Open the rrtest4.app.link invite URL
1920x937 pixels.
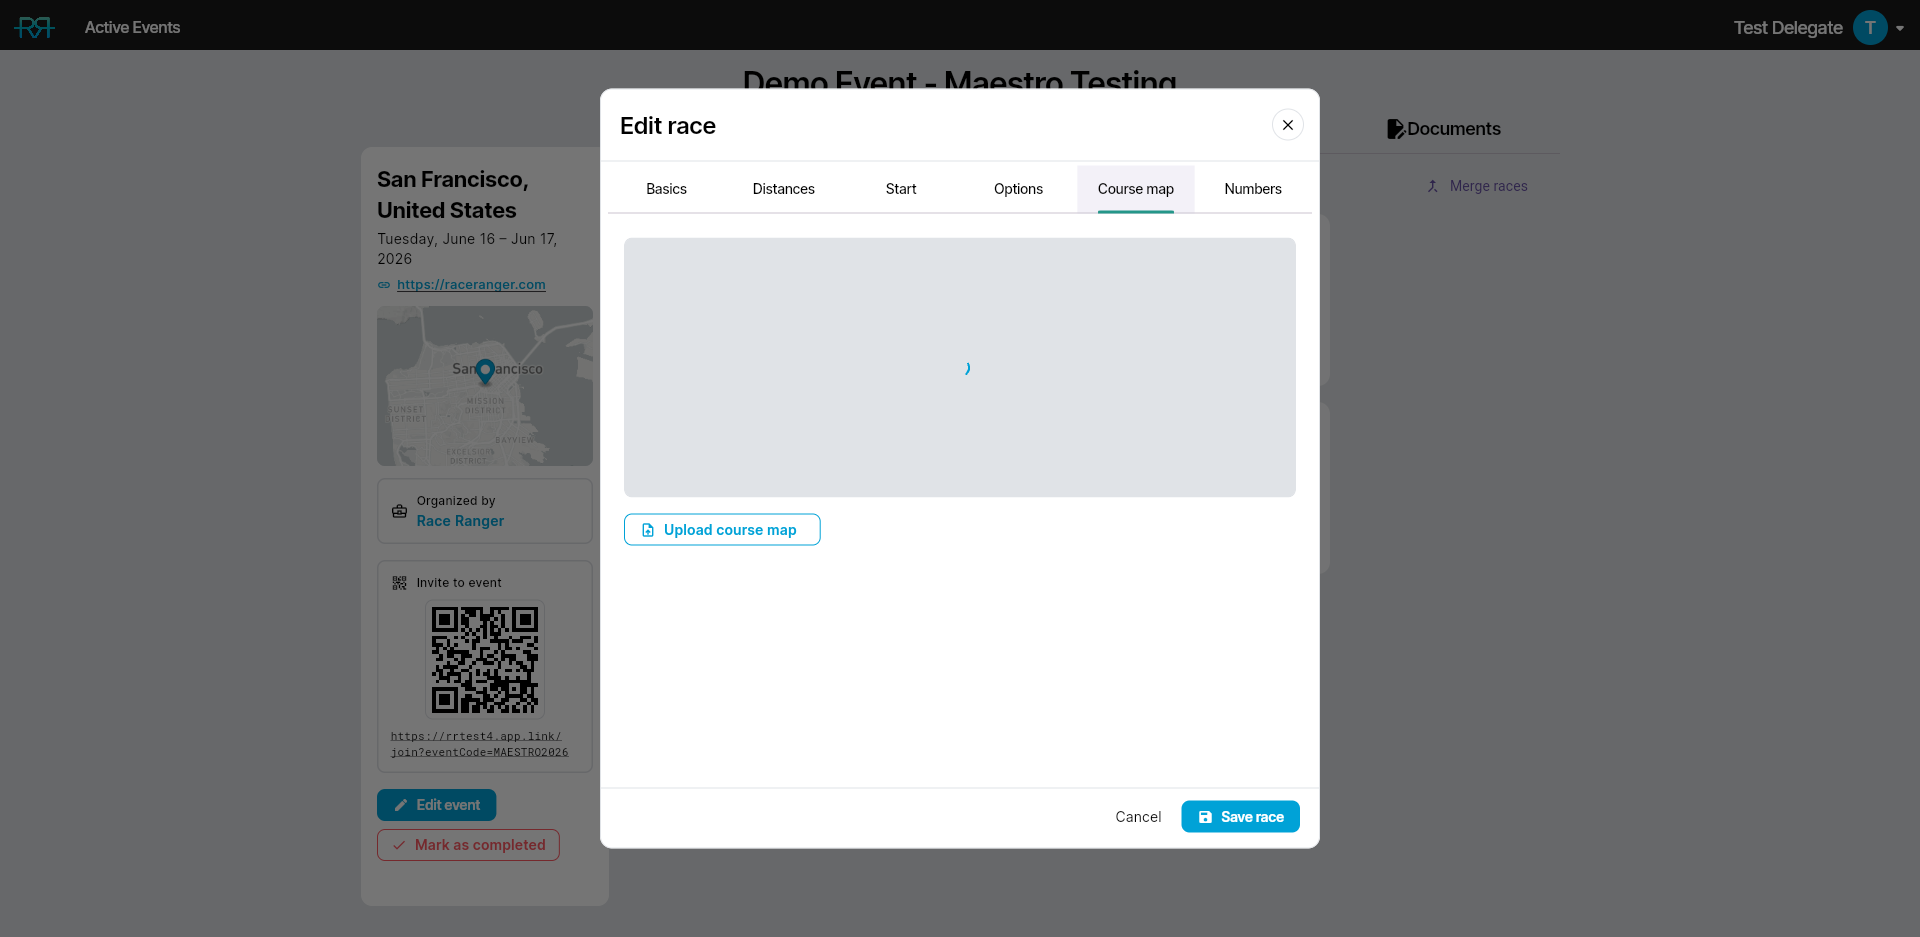[479, 744]
